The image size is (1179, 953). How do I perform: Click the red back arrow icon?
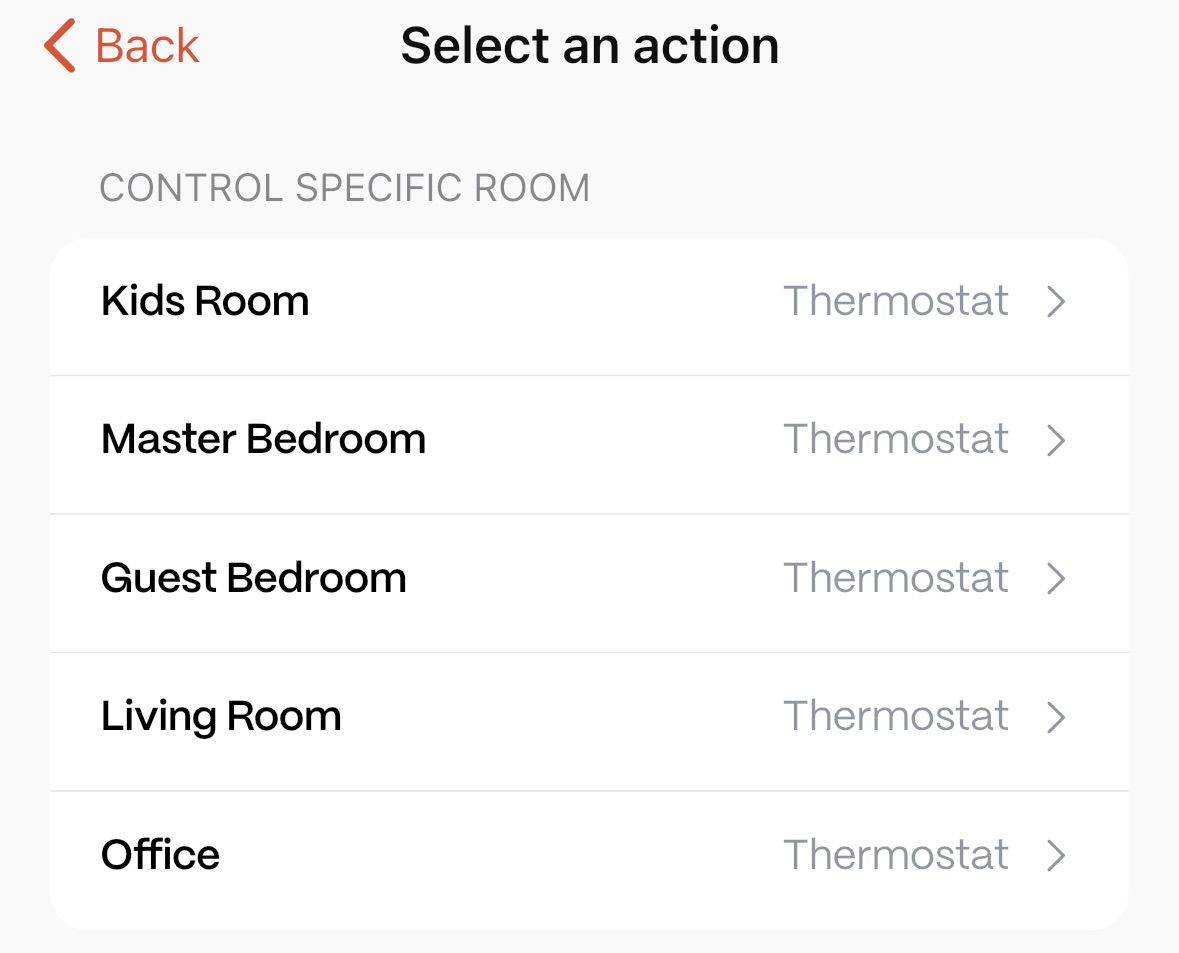pos(61,47)
